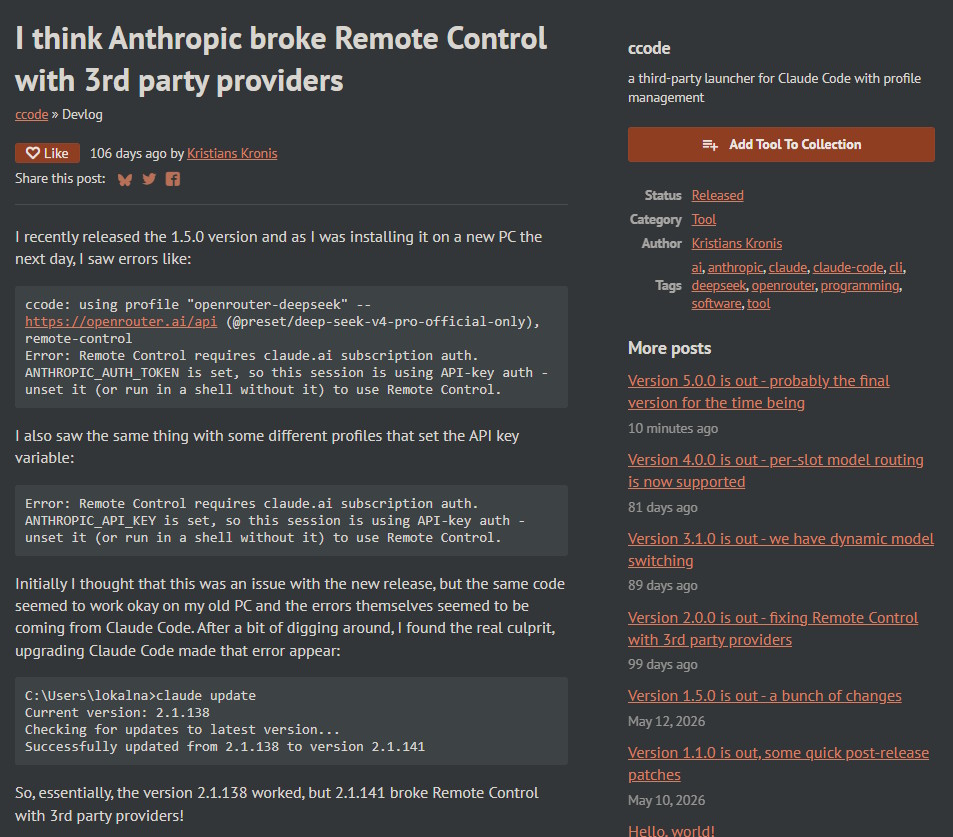Click 'ANTHROPIC_AUTH_TOKEN is set' code line

[x=286, y=372]
